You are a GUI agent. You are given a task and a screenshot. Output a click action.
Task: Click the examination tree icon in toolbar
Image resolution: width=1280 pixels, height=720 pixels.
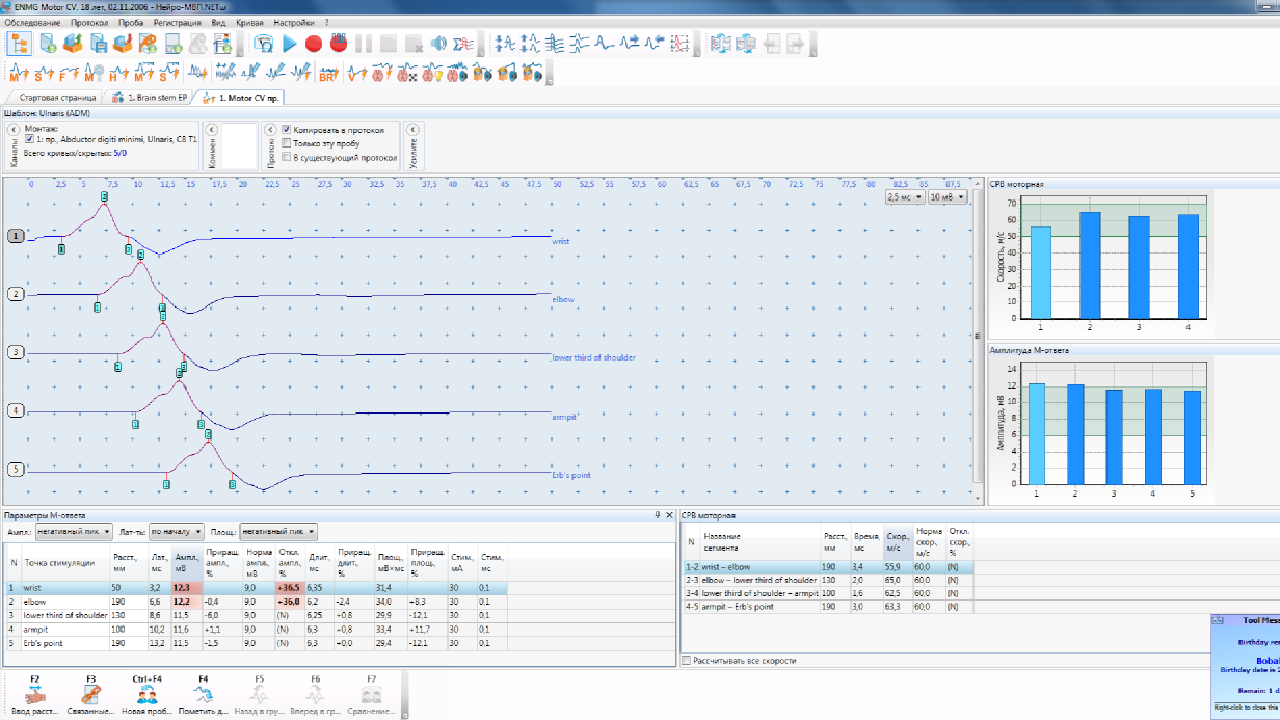pyautogui.click(x=20, y=43)
